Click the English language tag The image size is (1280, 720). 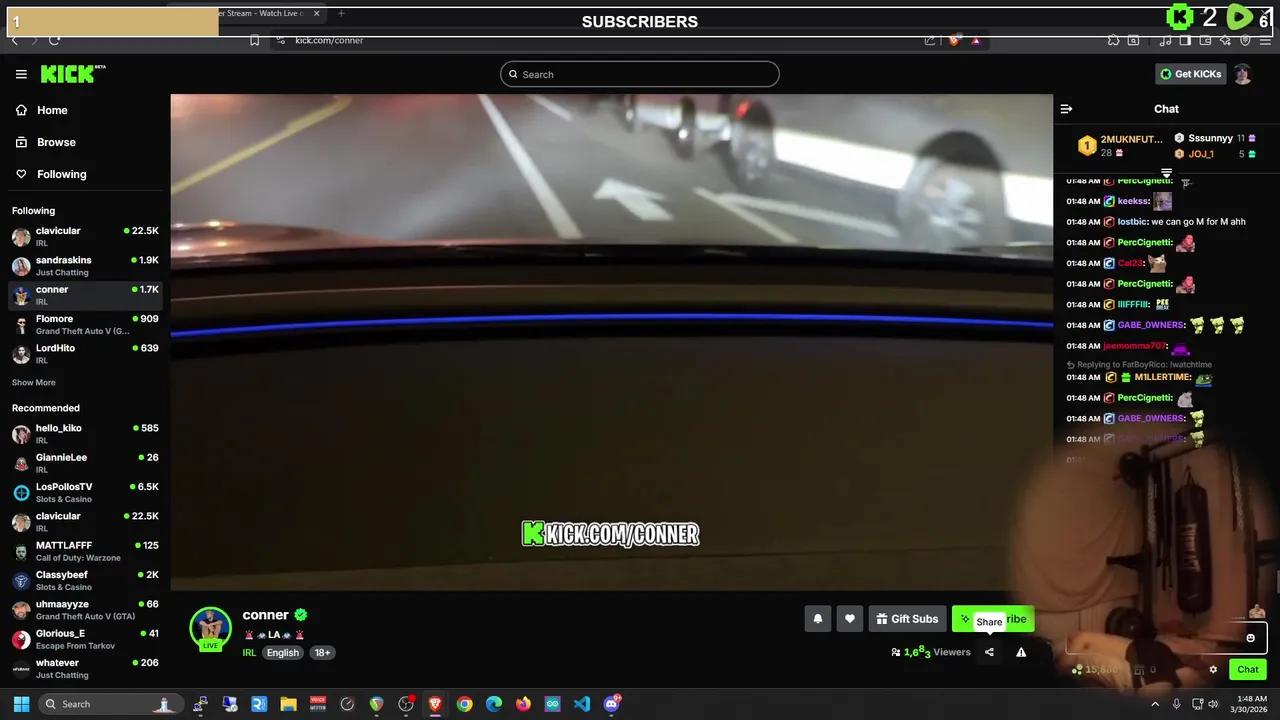coord(282,652)
